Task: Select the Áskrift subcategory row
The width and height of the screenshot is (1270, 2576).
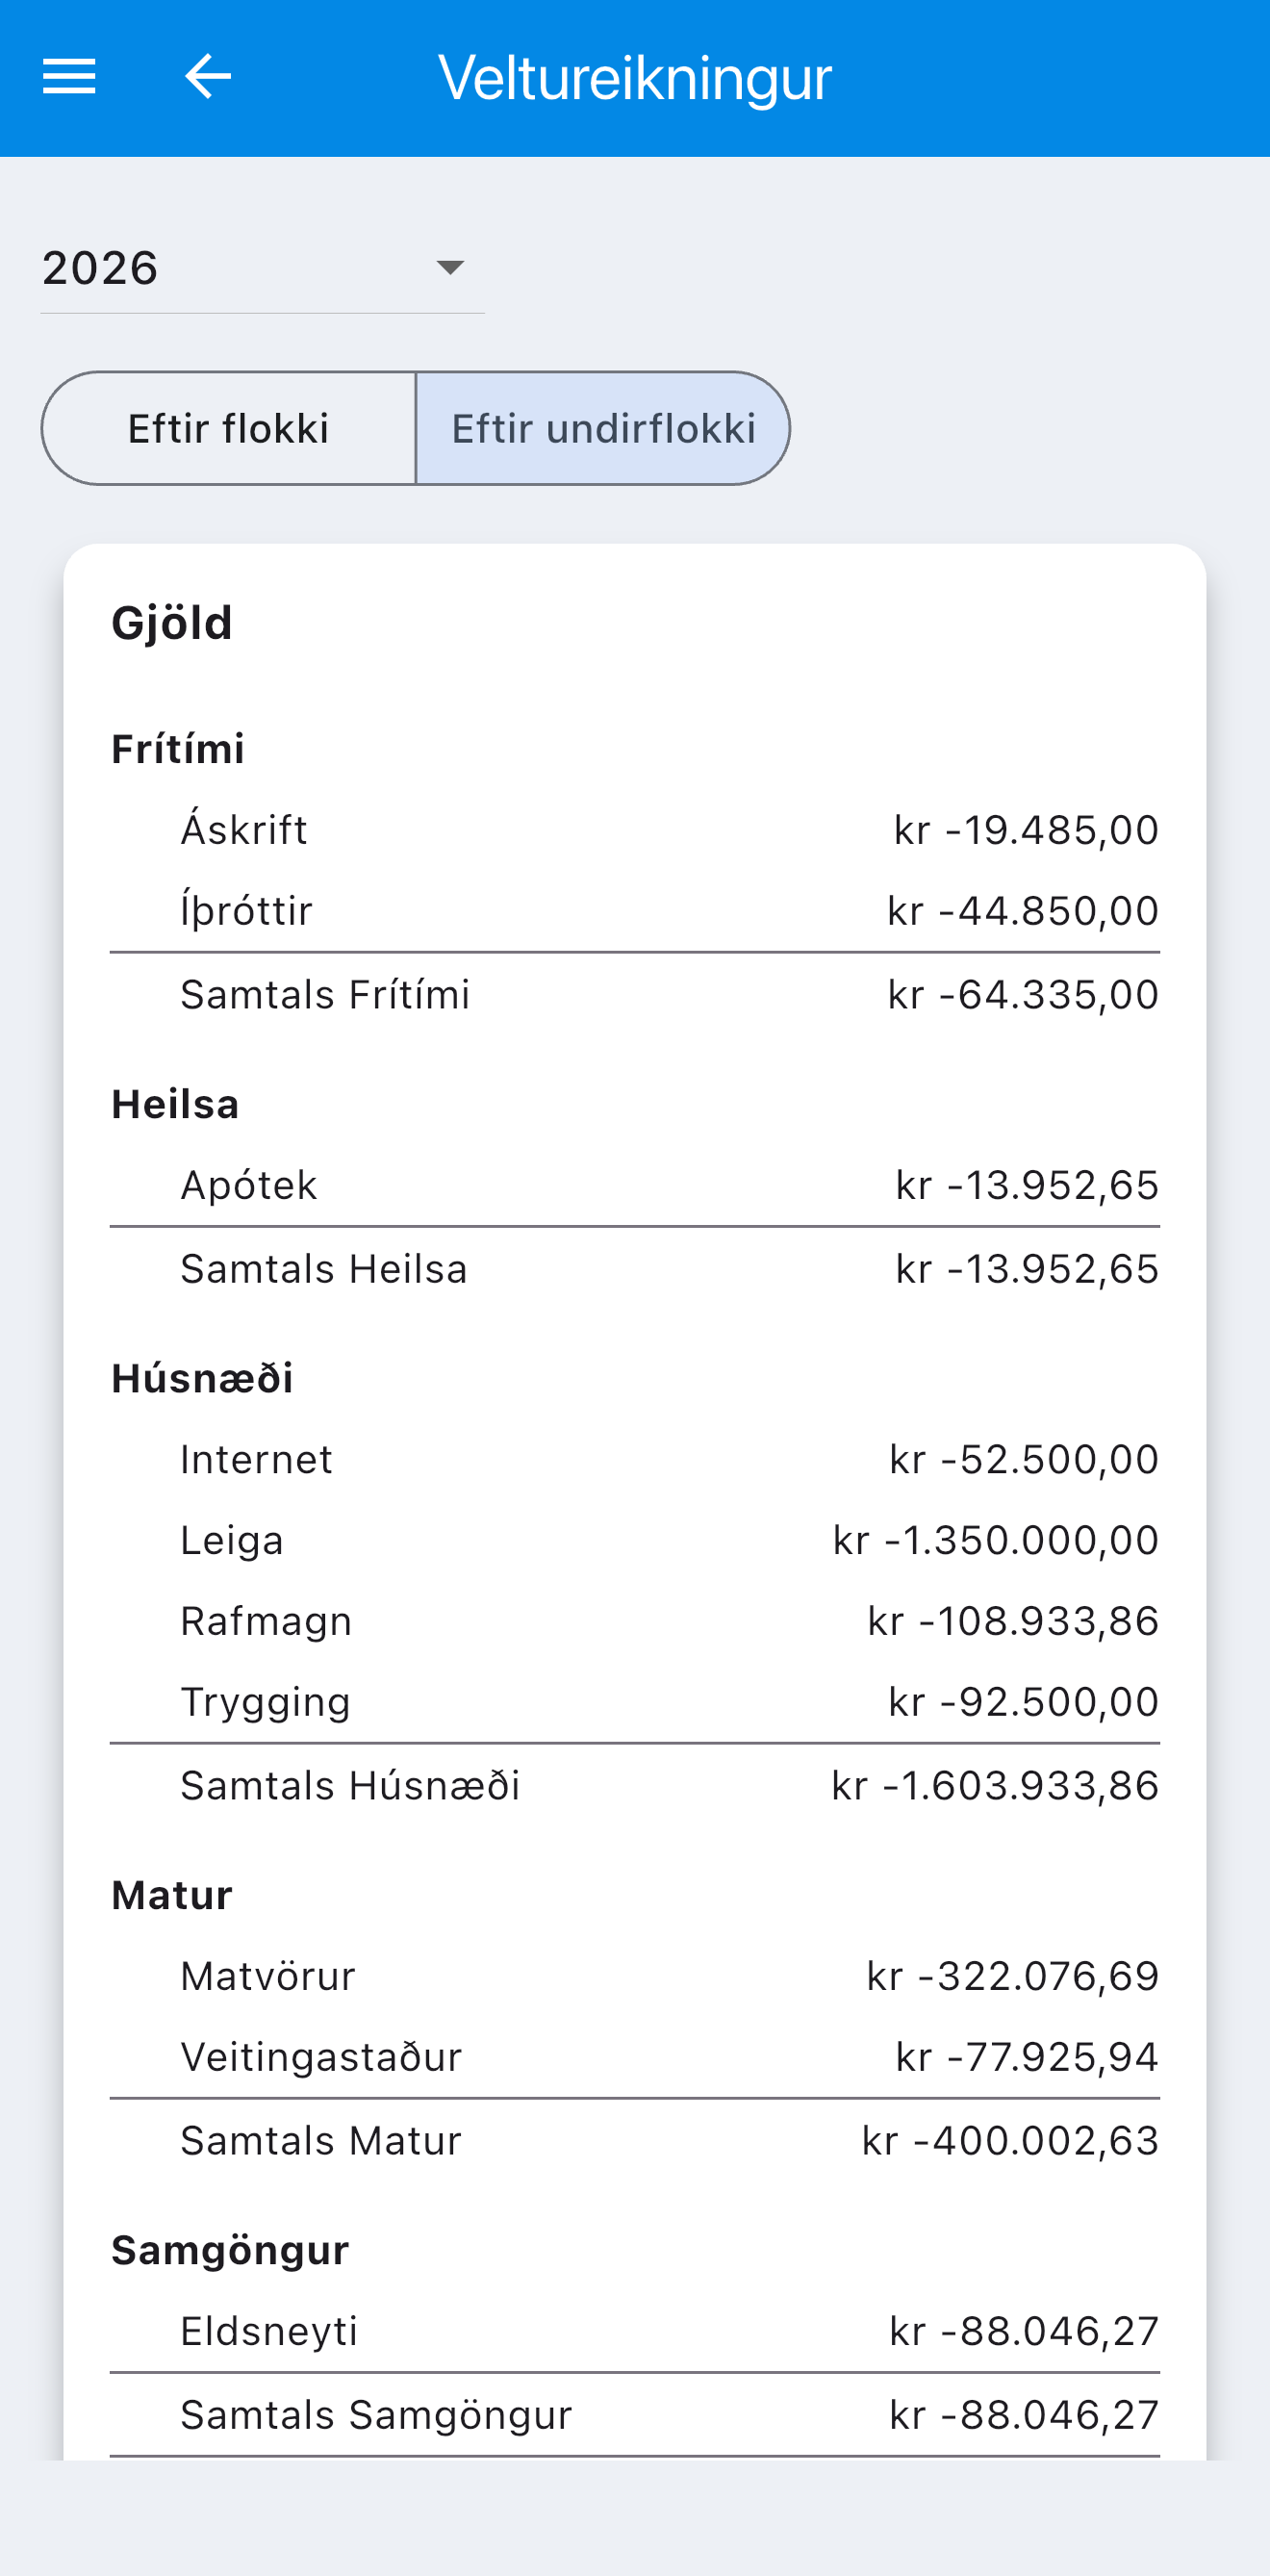Action: [635, 830]
